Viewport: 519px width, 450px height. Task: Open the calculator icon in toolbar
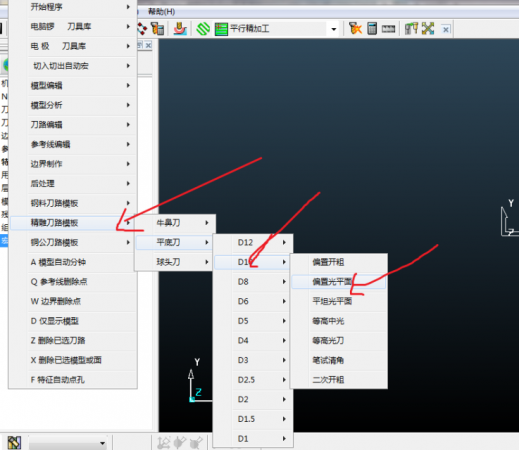coord(372,29)
